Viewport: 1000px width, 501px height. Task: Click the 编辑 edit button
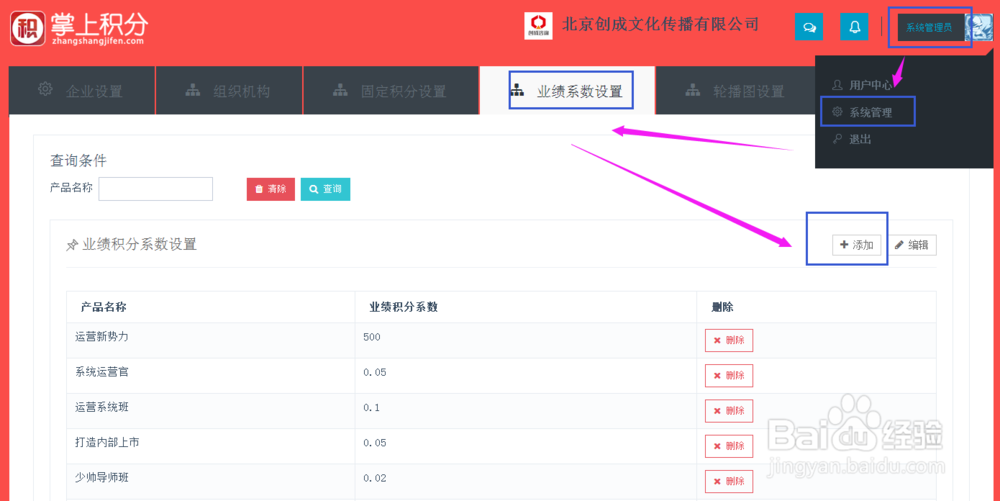click(912, 245)
